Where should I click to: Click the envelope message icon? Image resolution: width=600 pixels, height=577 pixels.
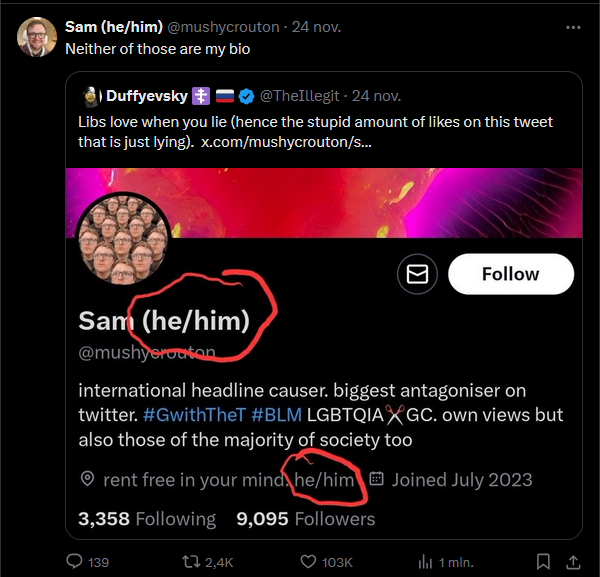pyautogui.click(x=417, y=275)
